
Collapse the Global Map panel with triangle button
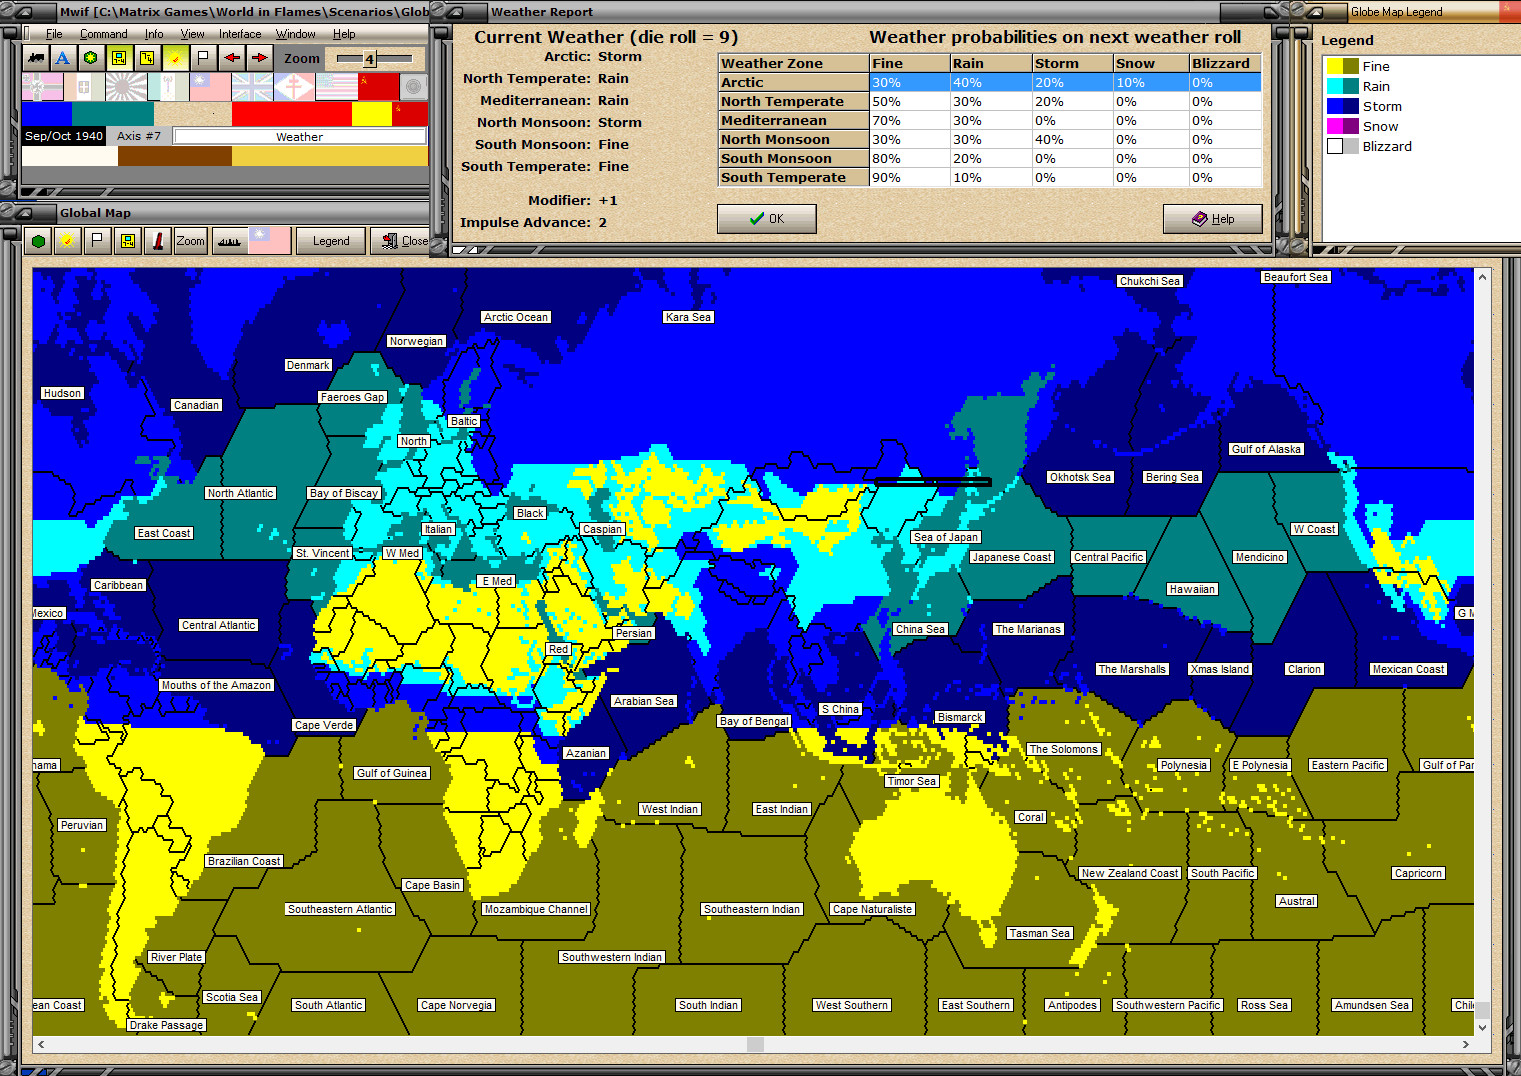pos(26,213)
